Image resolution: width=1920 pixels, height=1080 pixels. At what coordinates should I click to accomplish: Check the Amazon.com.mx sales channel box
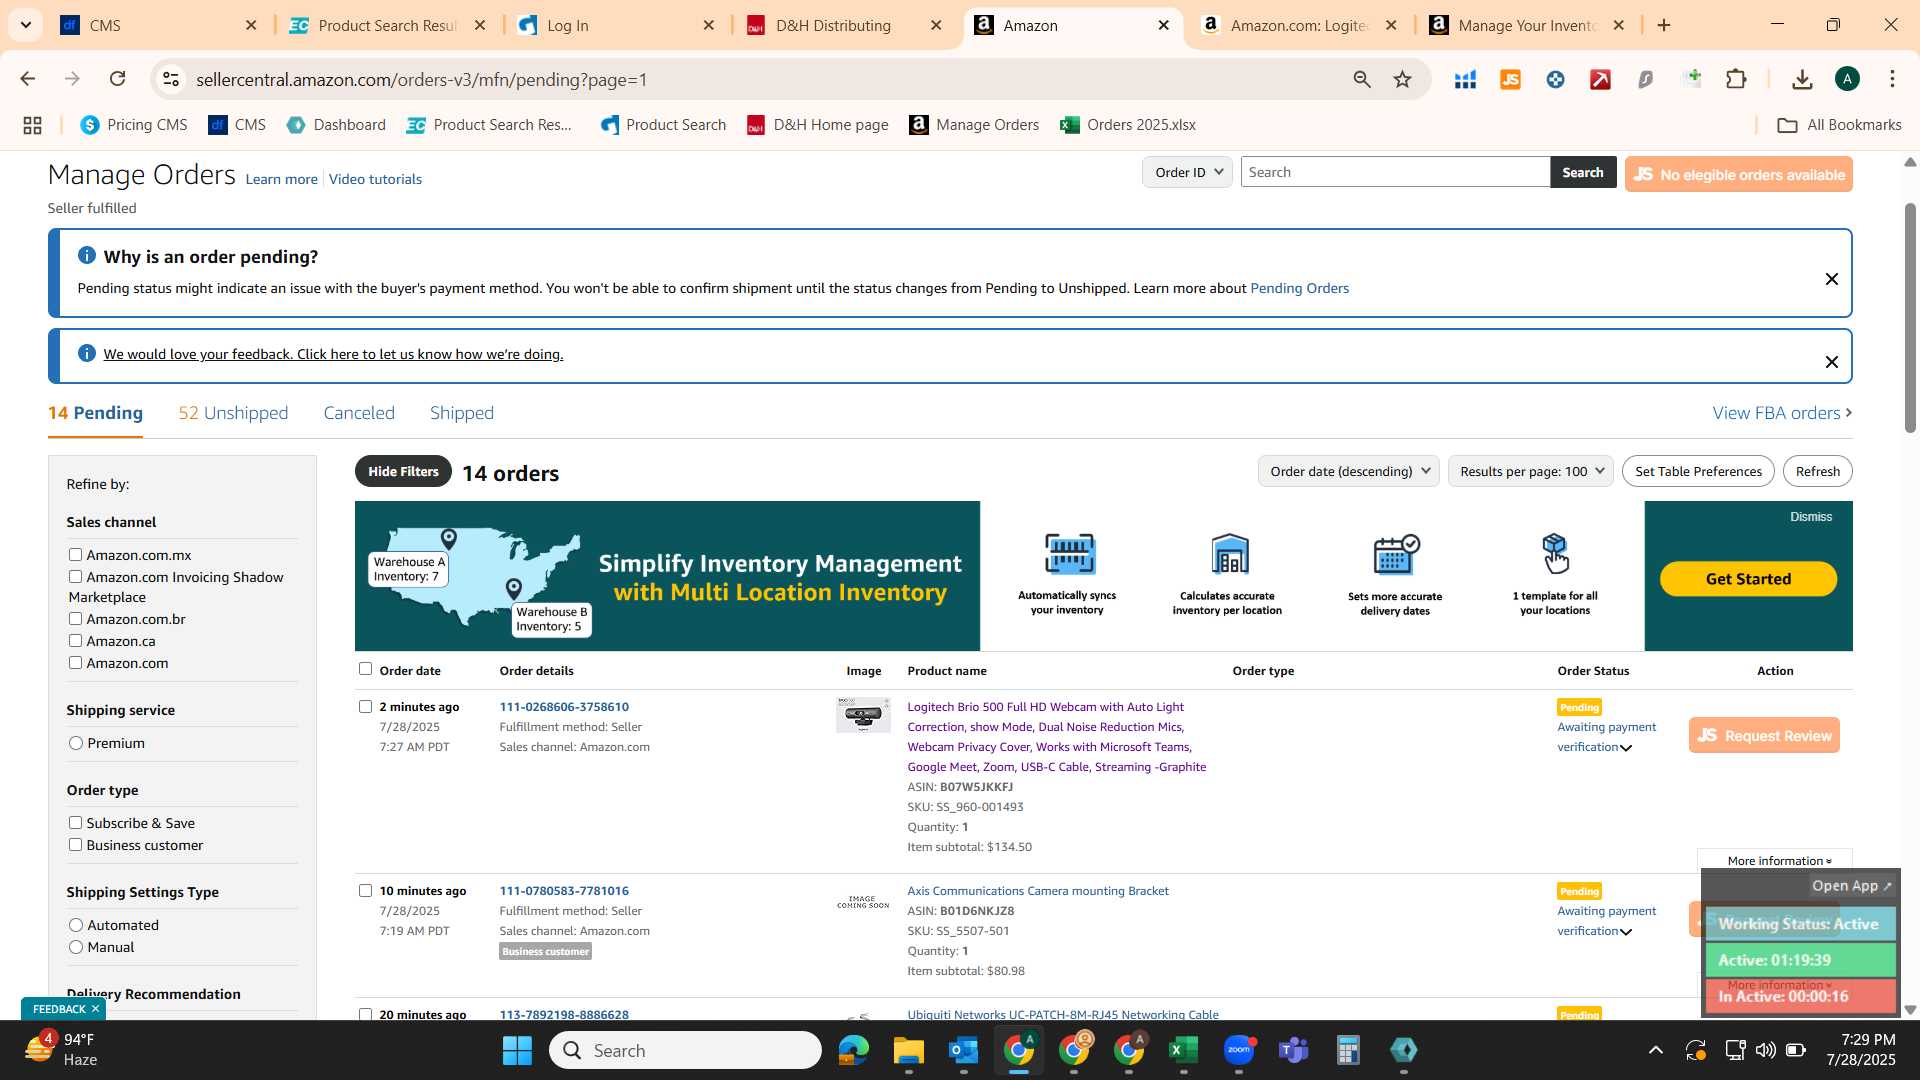(75, 555)
